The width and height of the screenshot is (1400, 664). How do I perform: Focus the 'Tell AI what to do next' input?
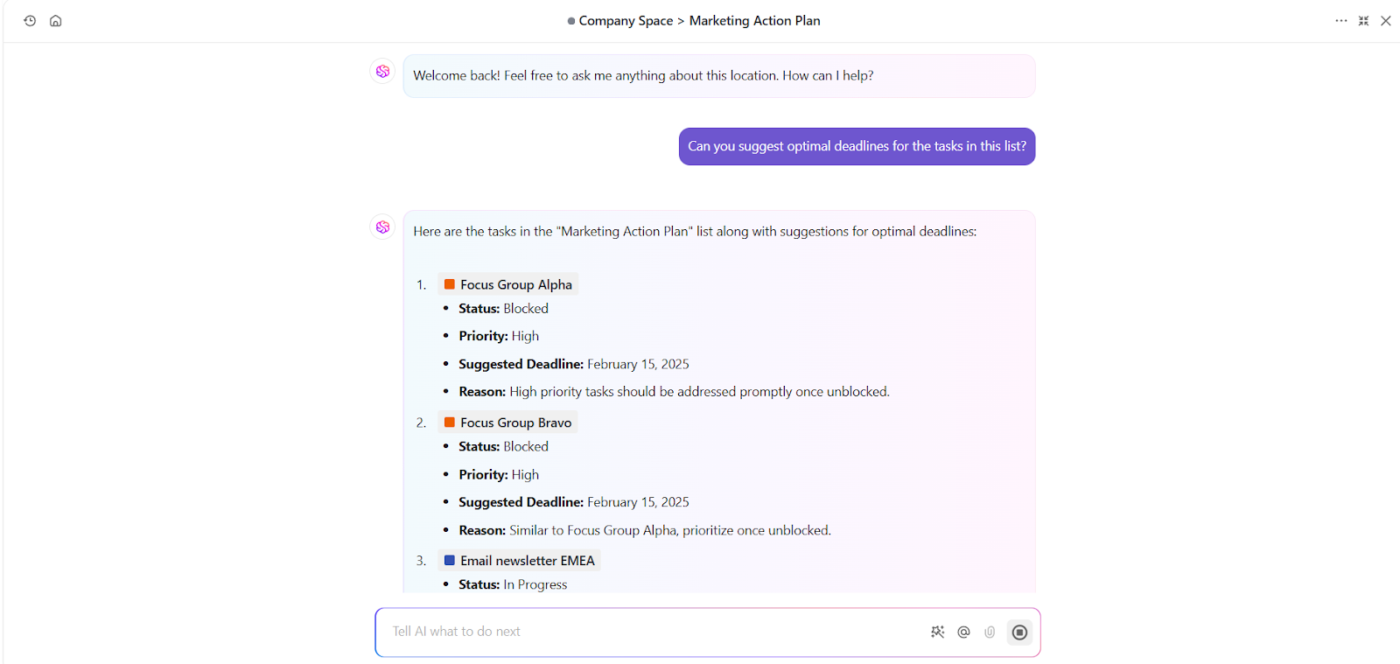(650, 632)
